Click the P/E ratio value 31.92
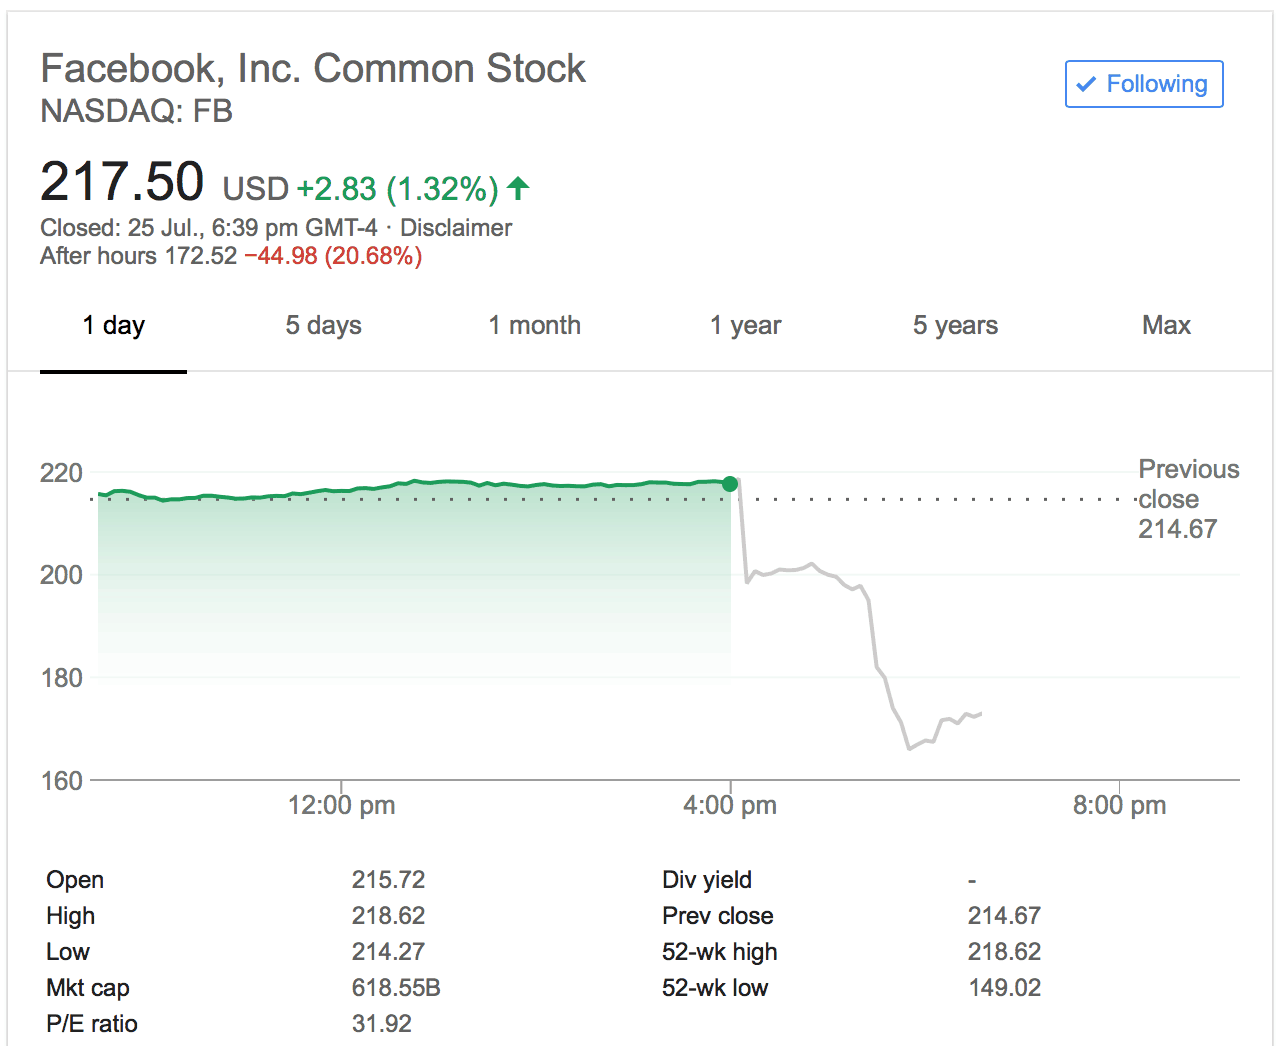 (x=381, y=1024)
